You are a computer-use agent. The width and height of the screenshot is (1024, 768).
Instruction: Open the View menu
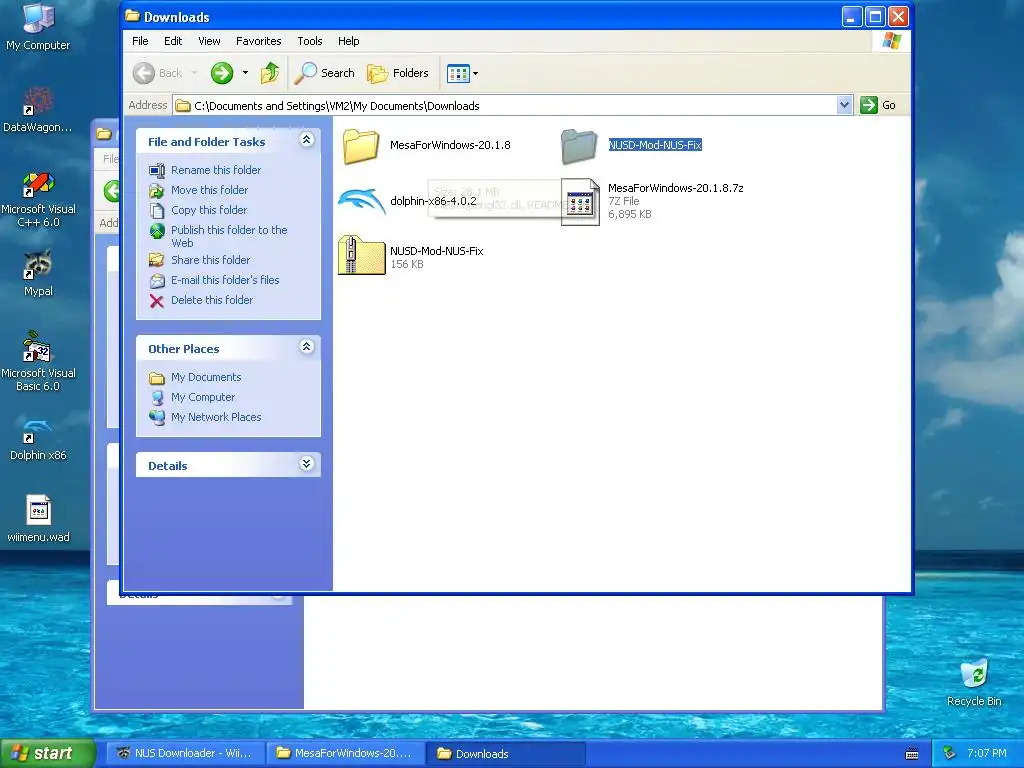click(209, 41)
